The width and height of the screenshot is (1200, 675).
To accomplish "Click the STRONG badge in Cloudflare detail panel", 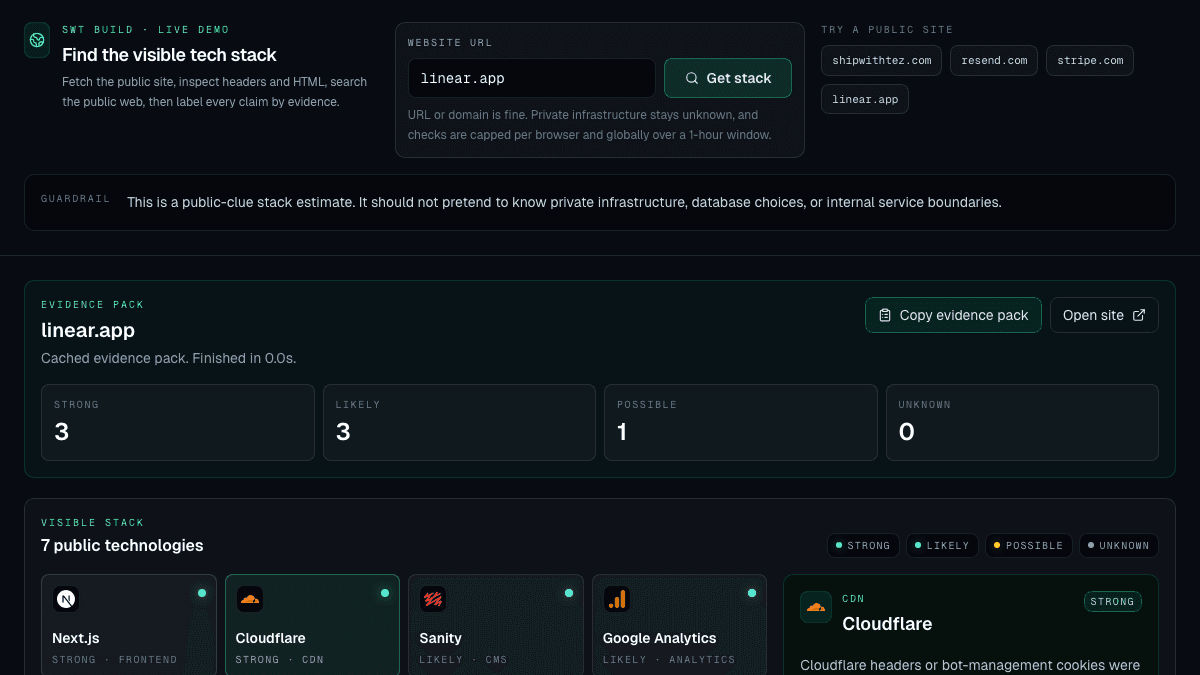I will coord(1113,602).
